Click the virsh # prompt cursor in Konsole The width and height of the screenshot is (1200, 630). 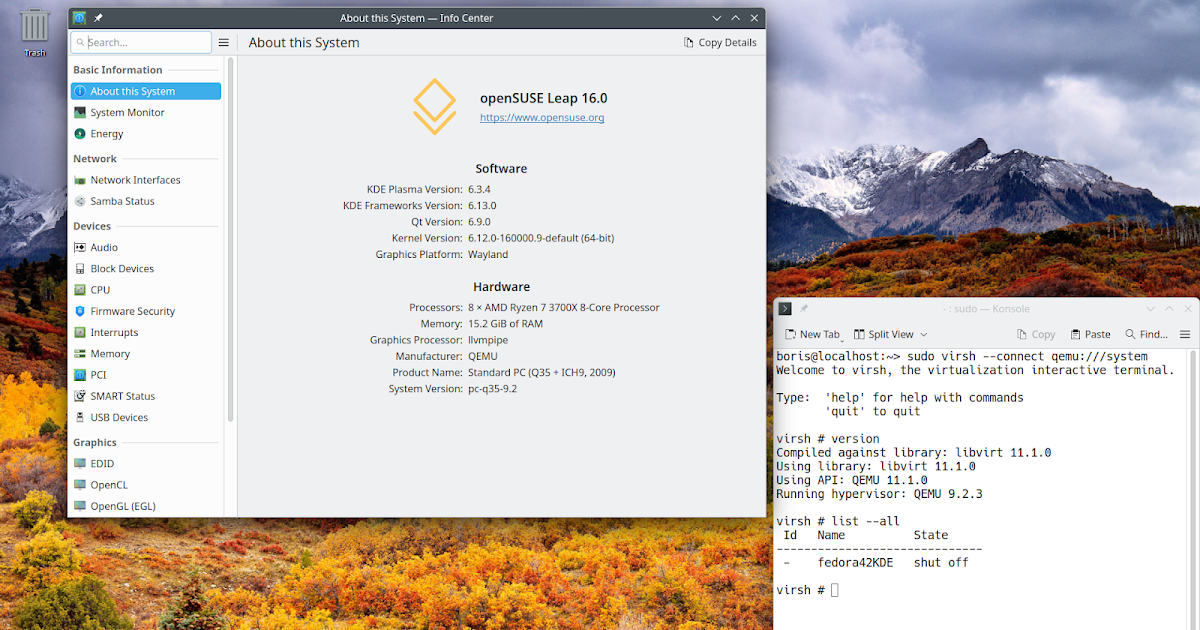point(835,590)
